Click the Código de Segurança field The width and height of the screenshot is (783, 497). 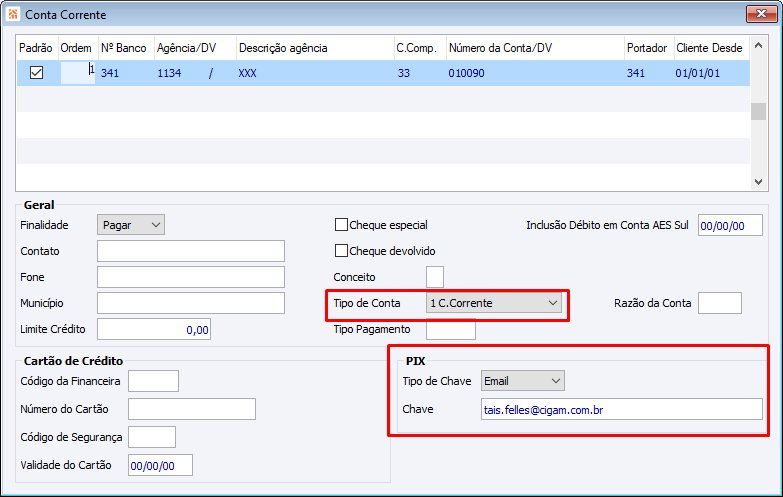[x=152, y=437]
